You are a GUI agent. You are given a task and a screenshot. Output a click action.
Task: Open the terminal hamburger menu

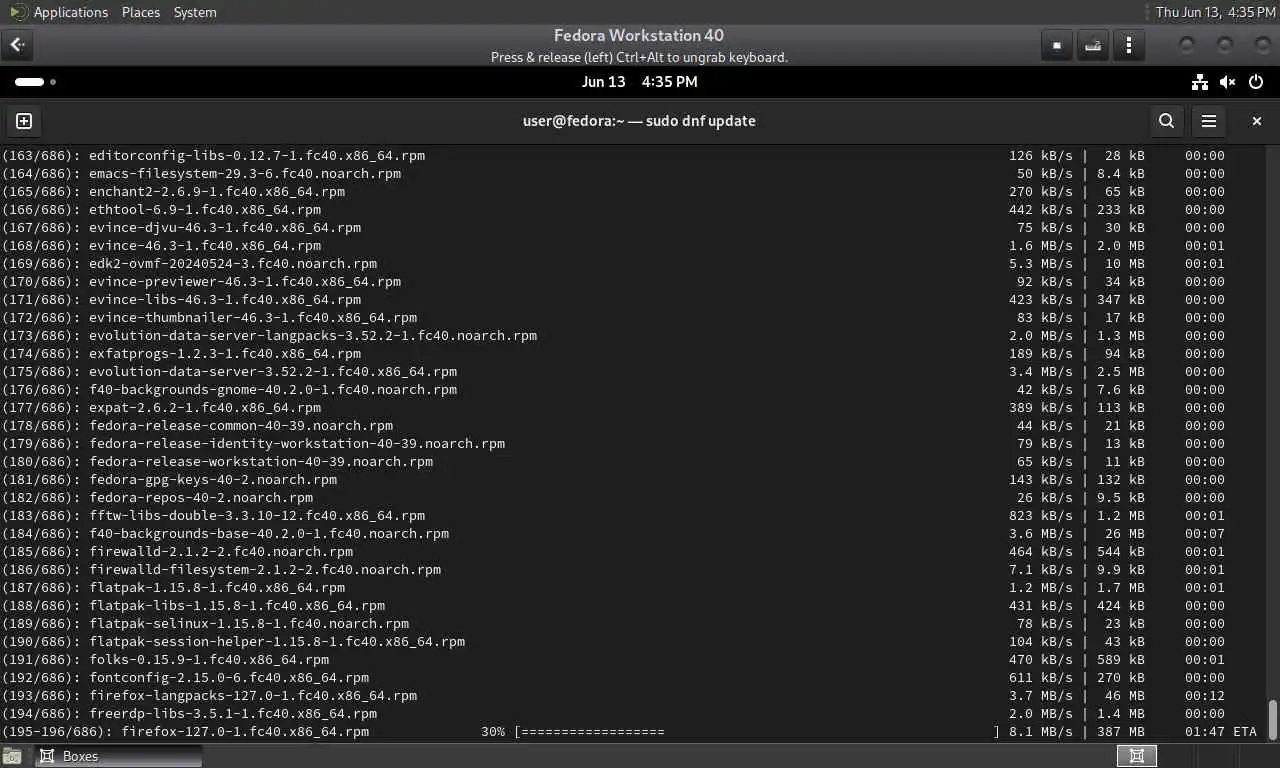click(x=1209, y=121)
